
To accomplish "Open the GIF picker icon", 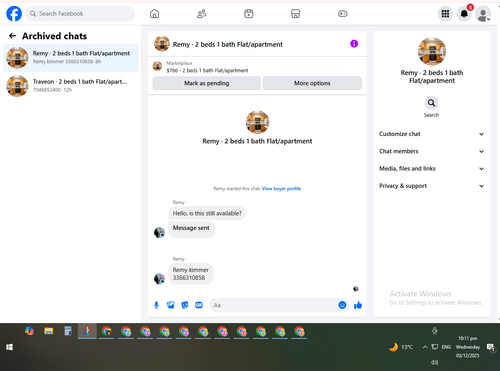I will 199,305.
